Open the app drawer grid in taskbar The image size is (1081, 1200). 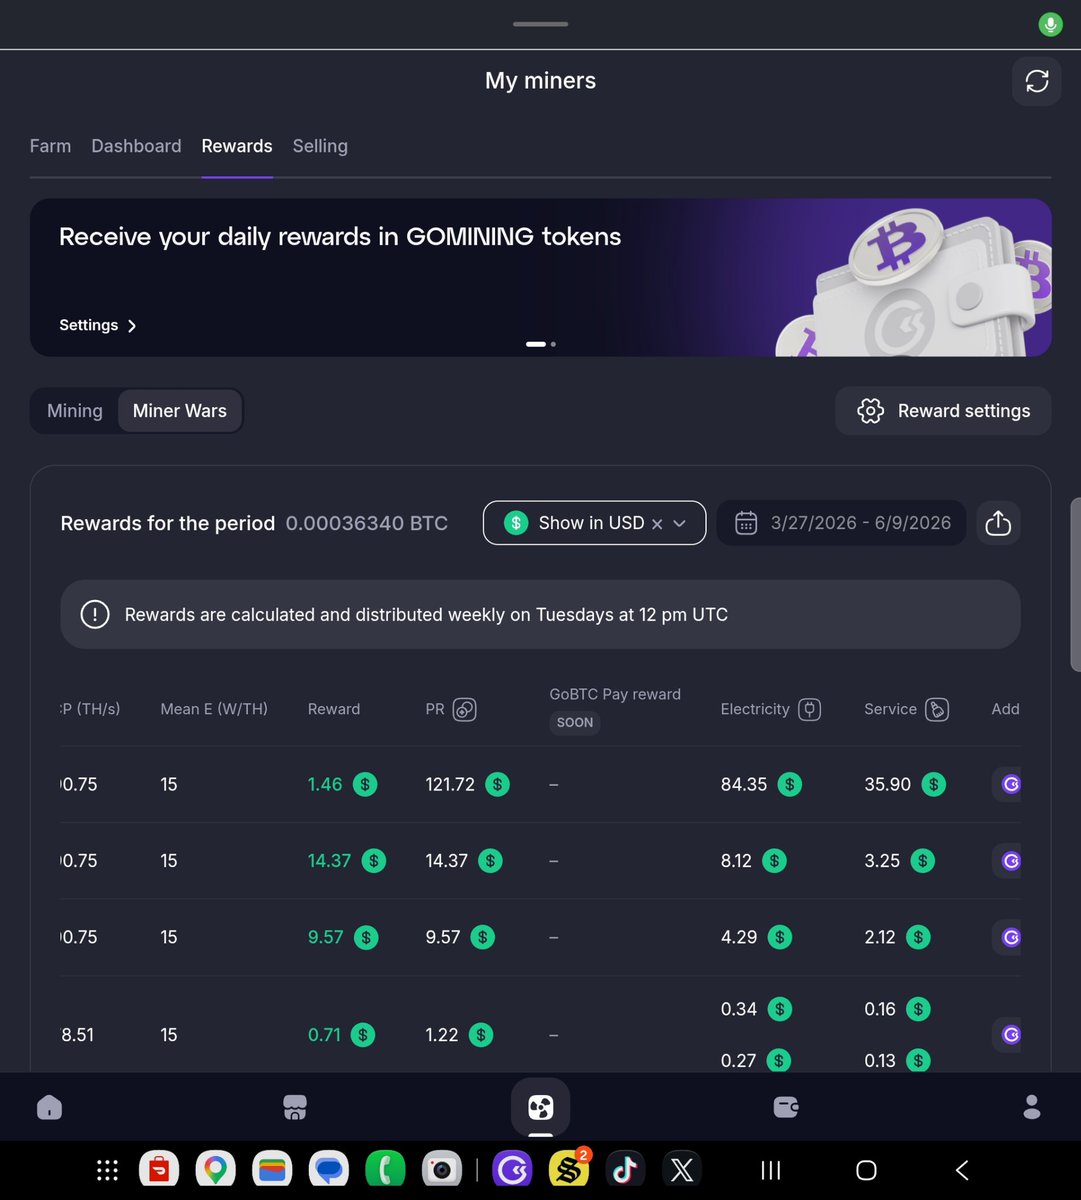click(x=108, y=1170)
